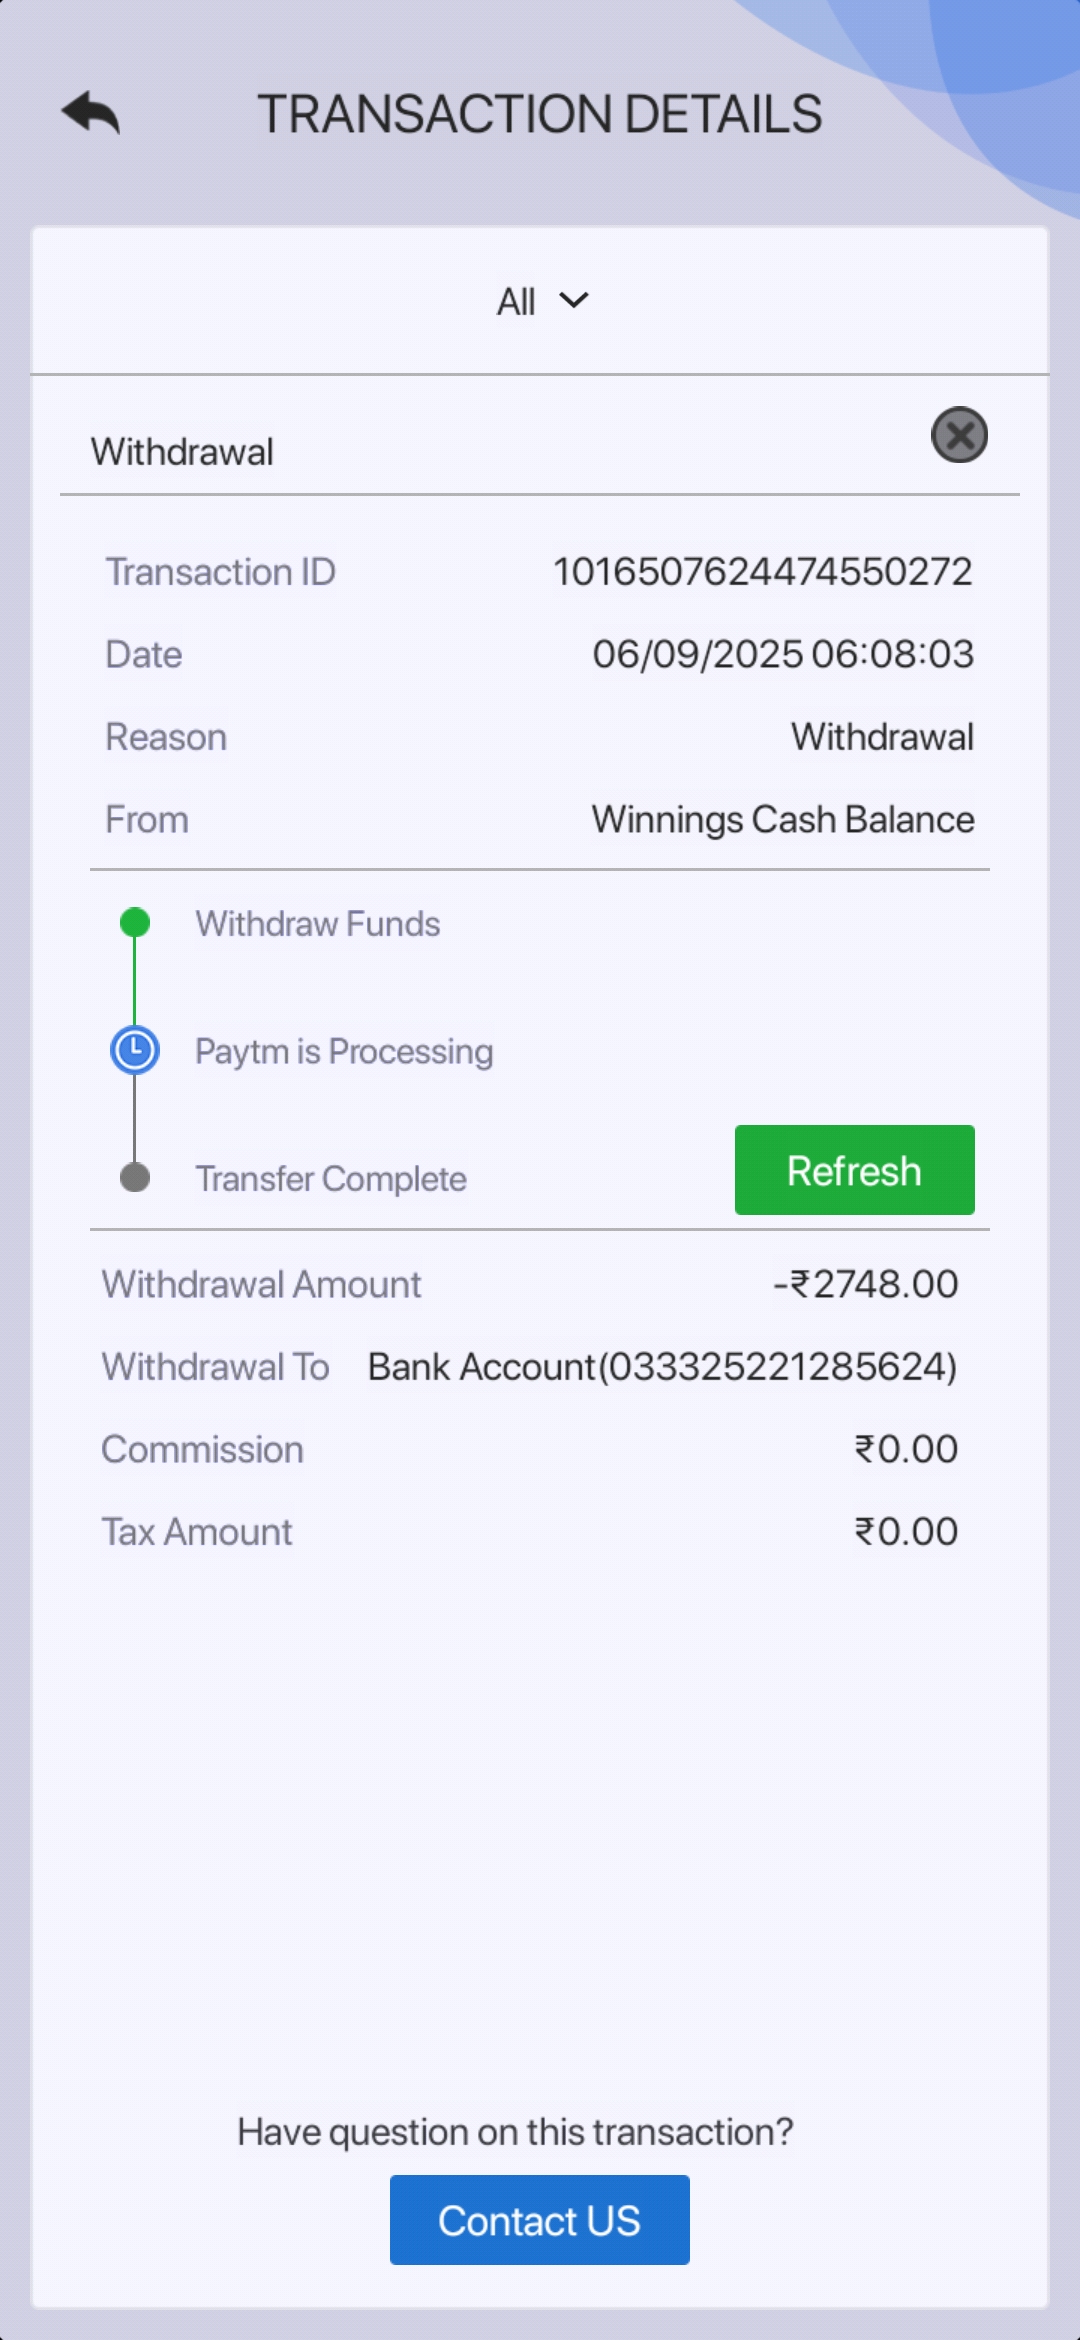1080x2340 pixels.
Task: Tap the Winnings Cash Balance value
Action: point(783,820)
